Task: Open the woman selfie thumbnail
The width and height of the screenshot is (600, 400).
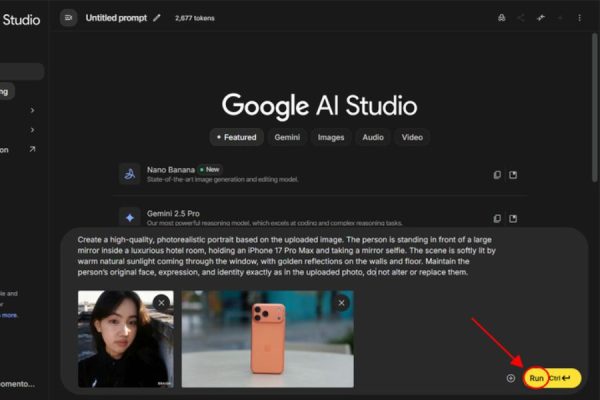Action: tap(125, 340)
